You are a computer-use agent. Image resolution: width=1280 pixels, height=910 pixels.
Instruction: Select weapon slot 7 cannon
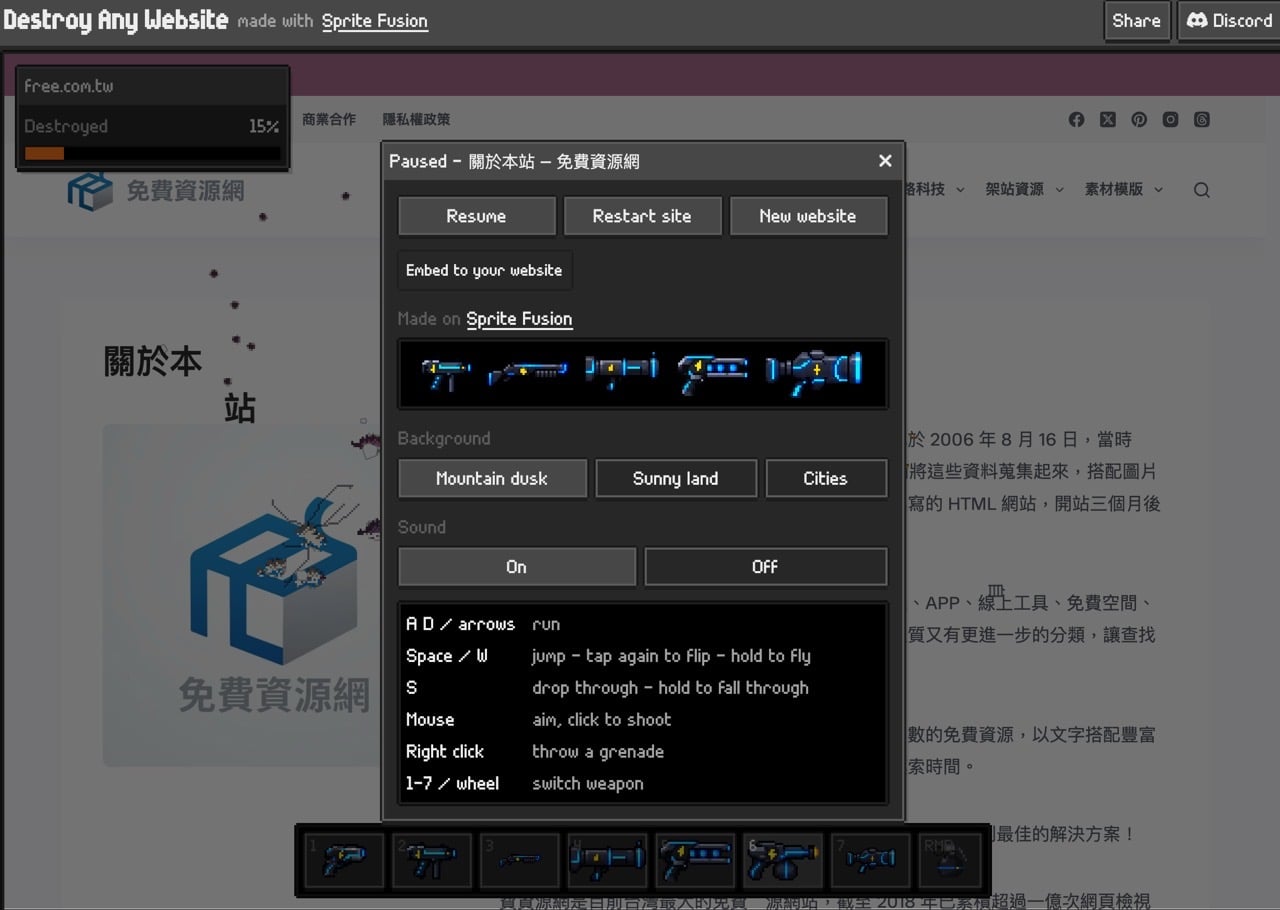point(871,859)
